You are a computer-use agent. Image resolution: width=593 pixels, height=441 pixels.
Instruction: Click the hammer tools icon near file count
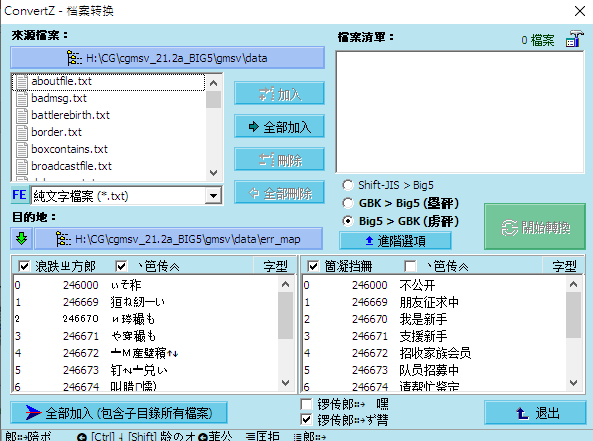(x=574, y=39)
